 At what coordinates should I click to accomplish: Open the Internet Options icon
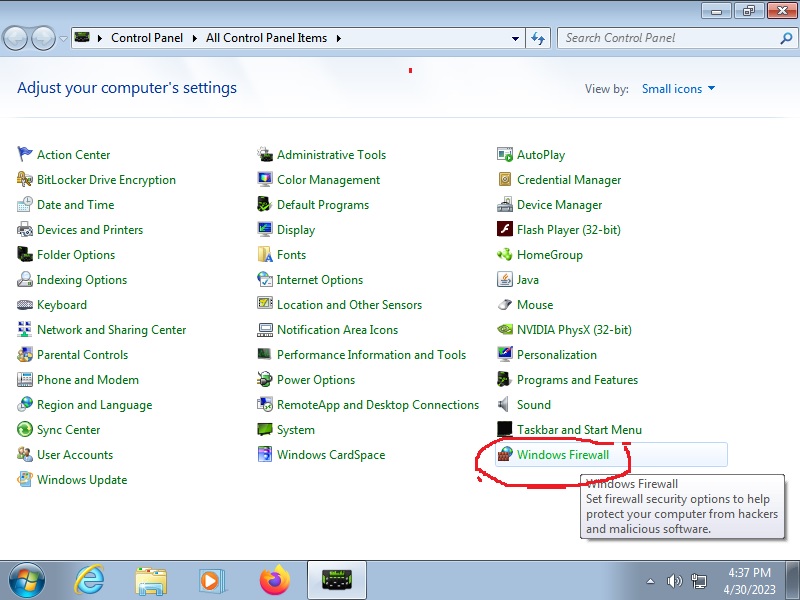coord(265,279)
